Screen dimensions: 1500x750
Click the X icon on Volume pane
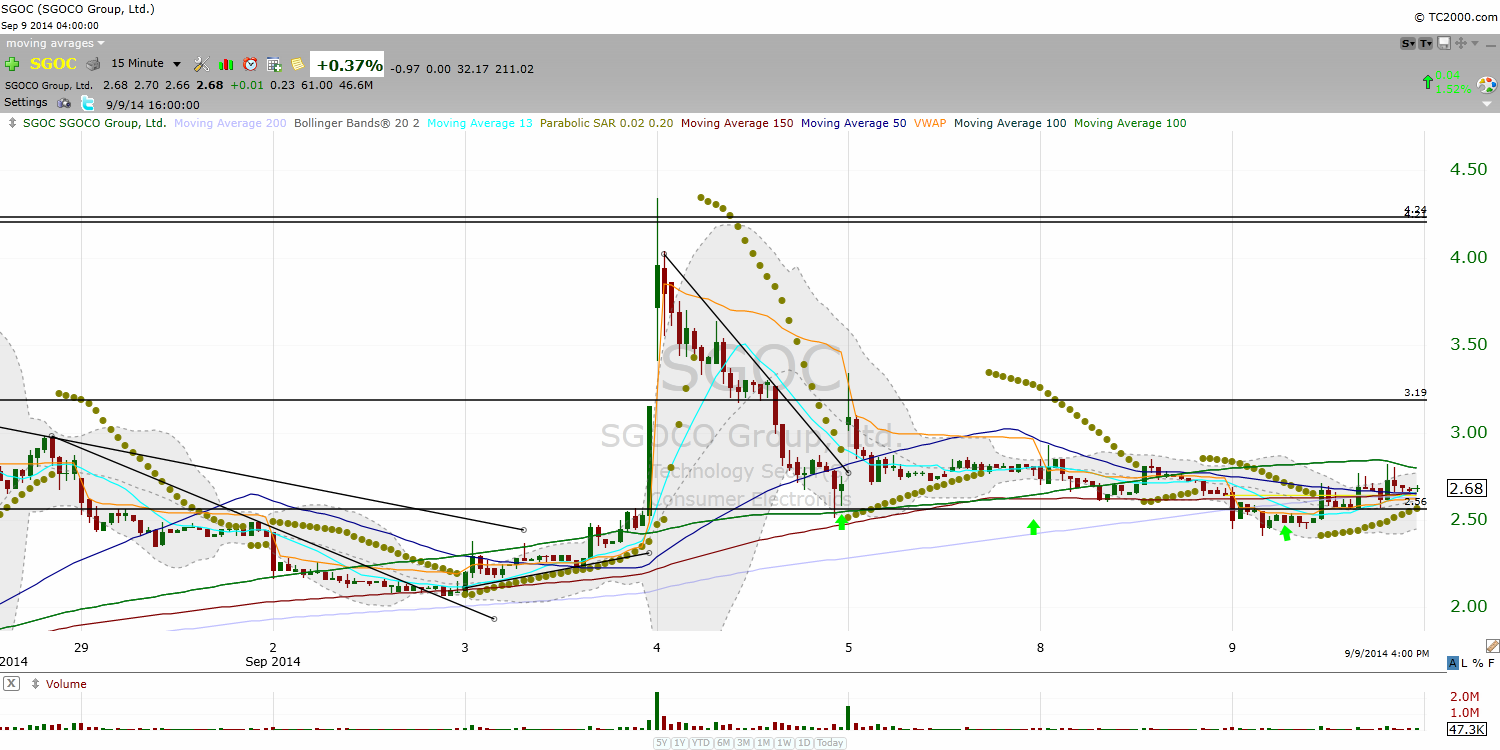(11, 684)
